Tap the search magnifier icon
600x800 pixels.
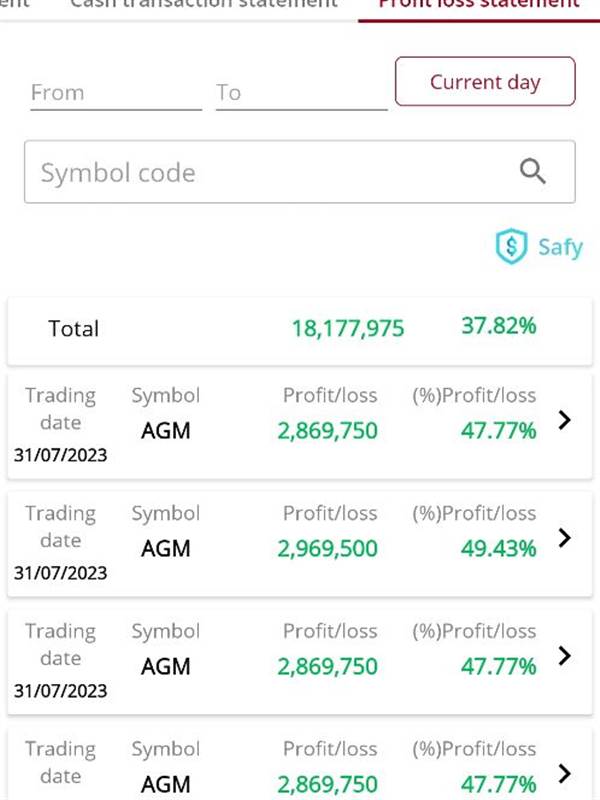click(x=533, y=171)
